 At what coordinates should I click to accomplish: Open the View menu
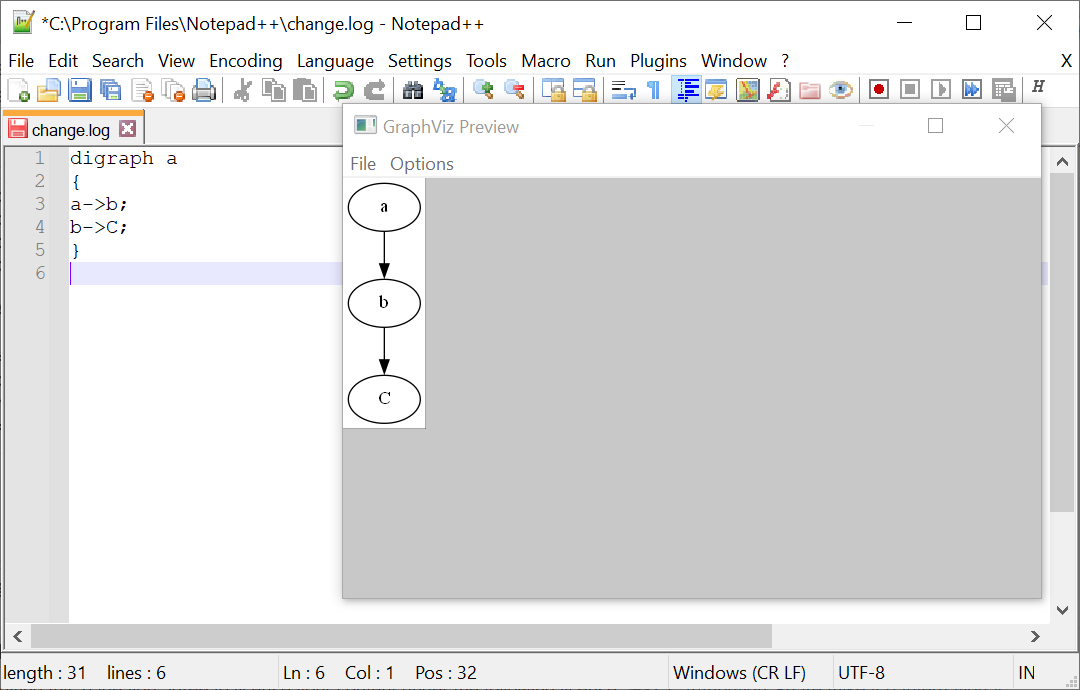point(176,61)
